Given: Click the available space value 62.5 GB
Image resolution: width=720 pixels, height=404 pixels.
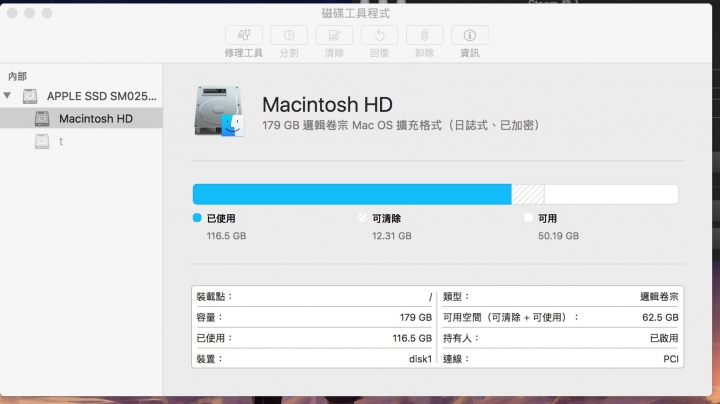Looking at the screenshot, I should (x=660, y=317).
